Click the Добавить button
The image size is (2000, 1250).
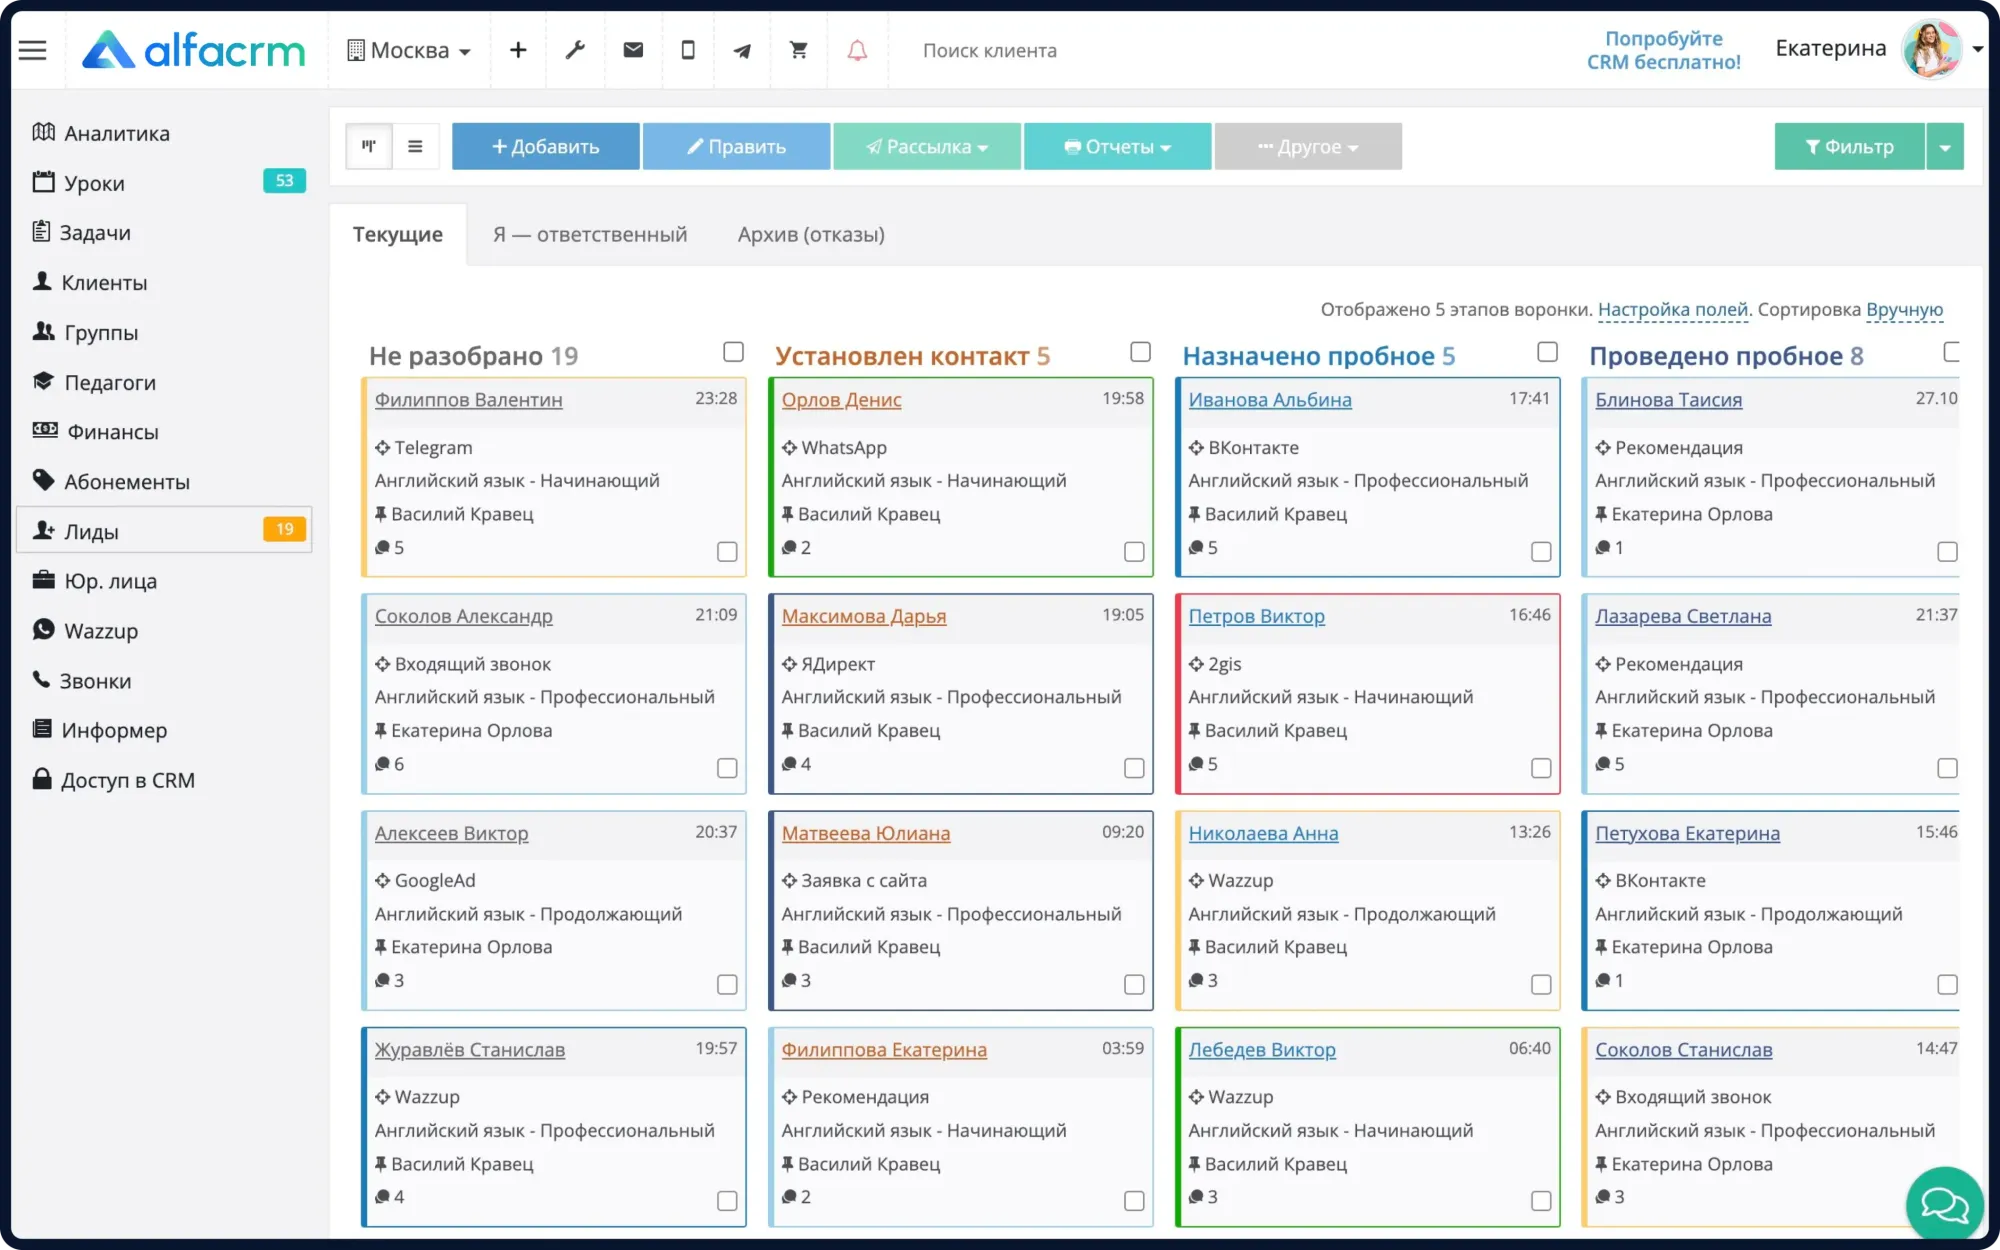[545, 146]
